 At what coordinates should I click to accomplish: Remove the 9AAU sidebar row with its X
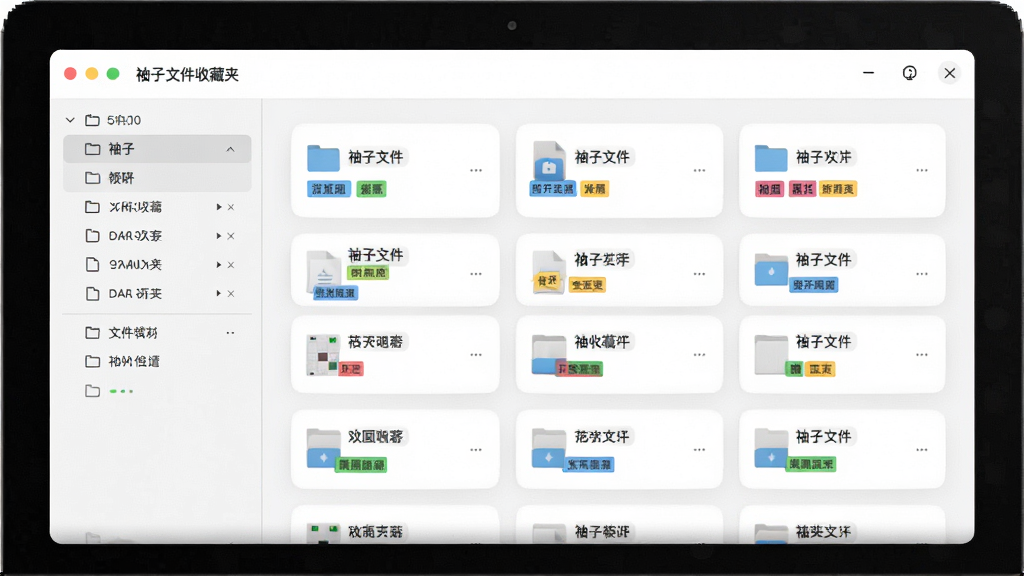click(231, 264)
